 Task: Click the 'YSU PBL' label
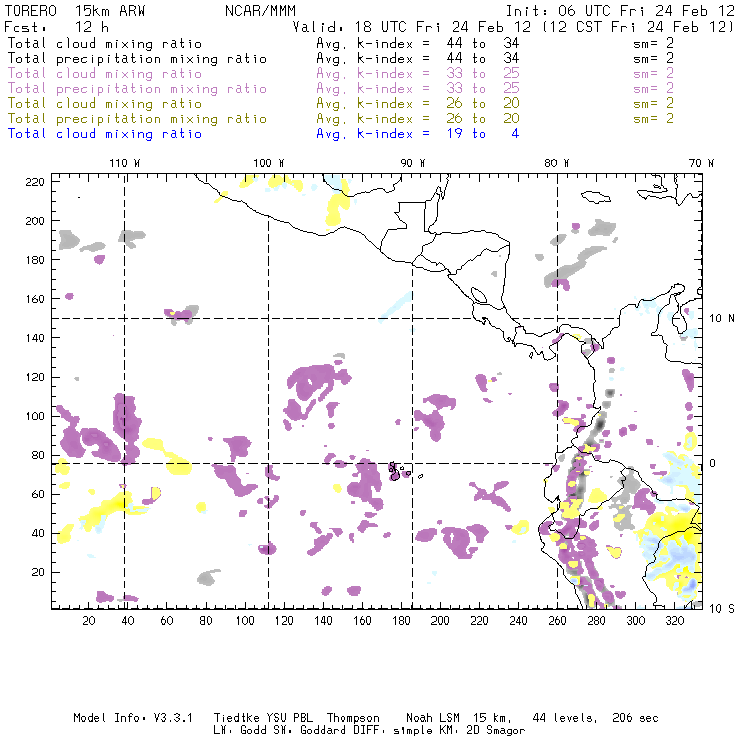290,718
